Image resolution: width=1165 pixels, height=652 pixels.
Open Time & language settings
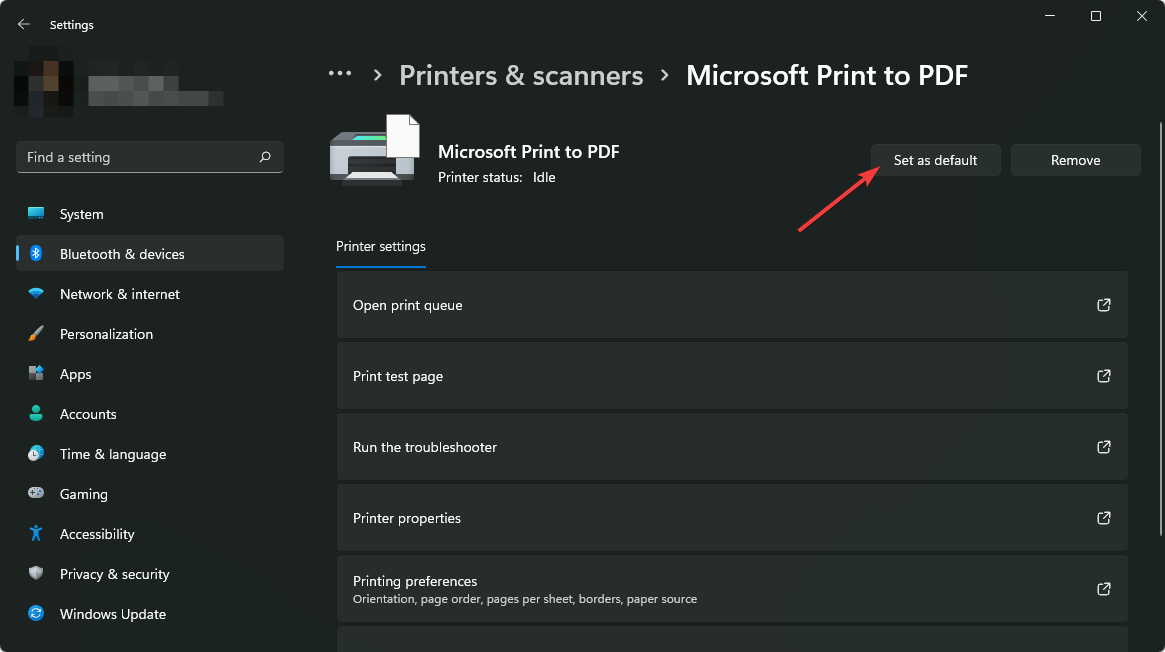point(112,454)
